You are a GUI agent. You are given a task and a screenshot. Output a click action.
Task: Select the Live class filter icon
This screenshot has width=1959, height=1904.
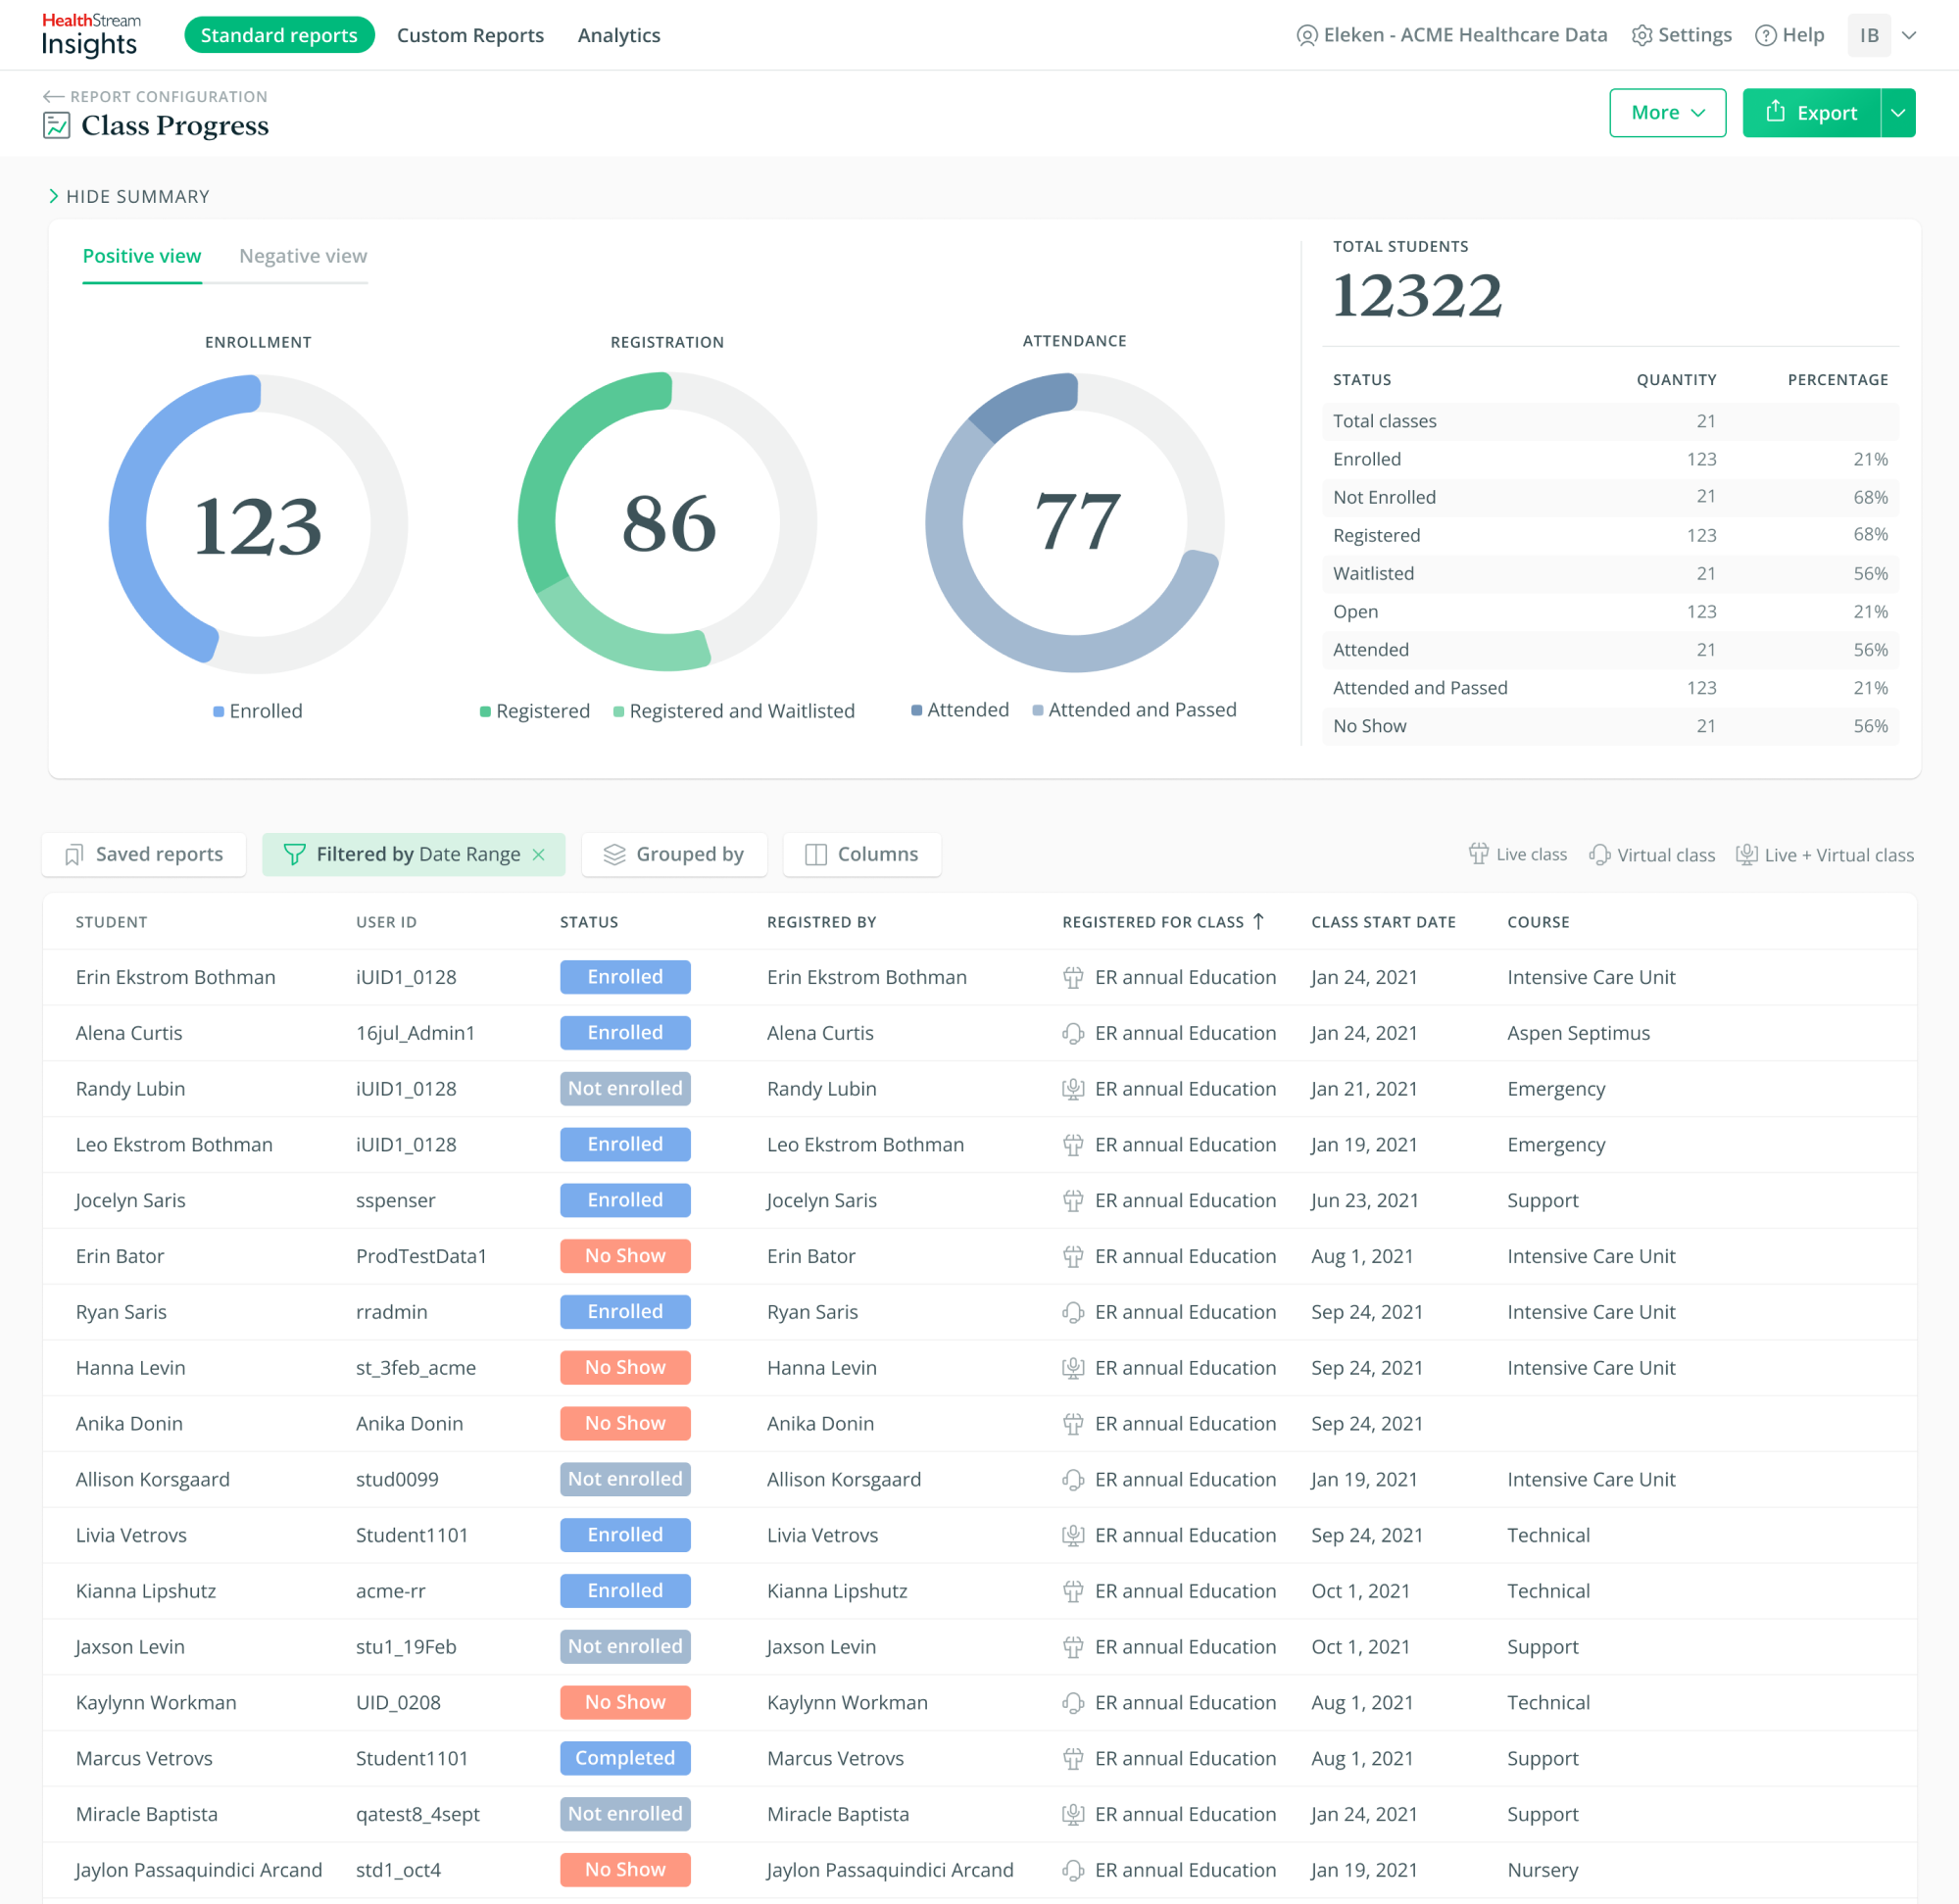click(1479, 854)
